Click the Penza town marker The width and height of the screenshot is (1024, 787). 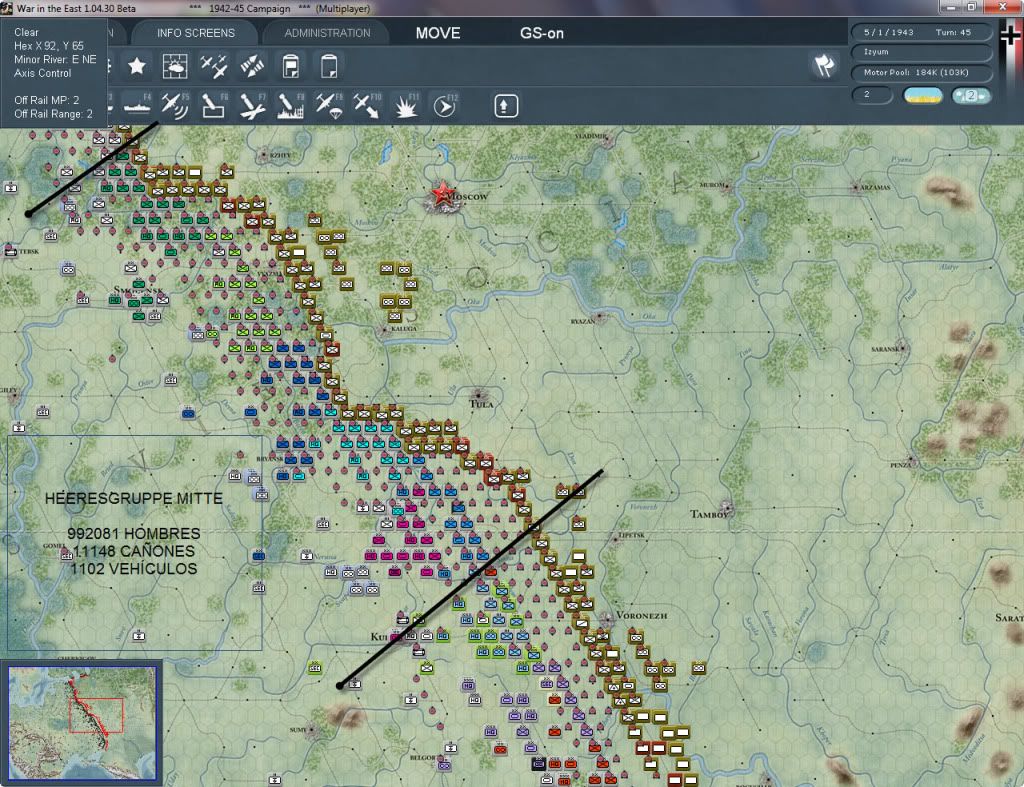click(x=912, y=463)
